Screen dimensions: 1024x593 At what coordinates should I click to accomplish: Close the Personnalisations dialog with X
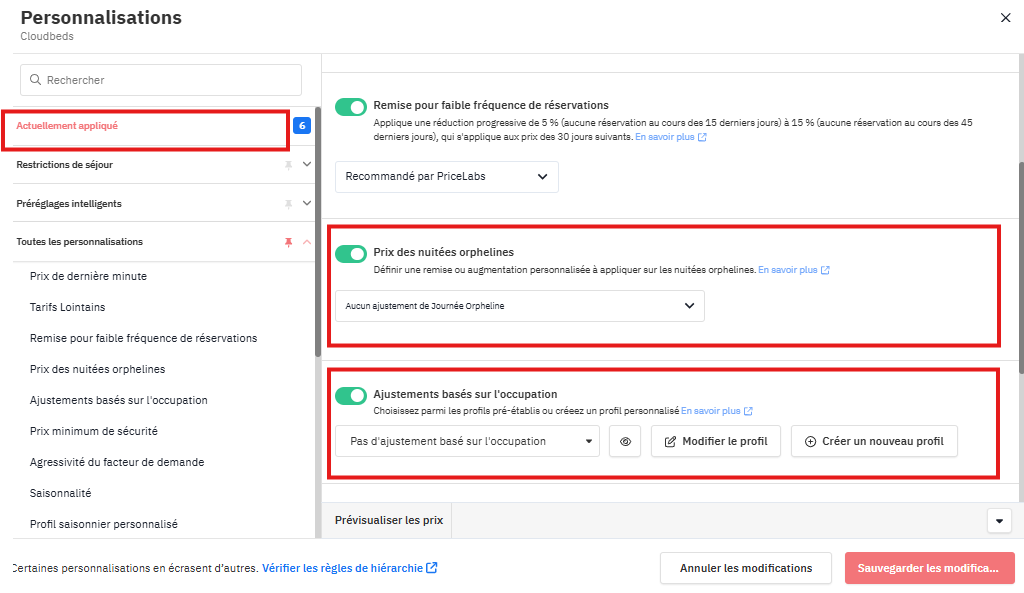(1005, 17)
